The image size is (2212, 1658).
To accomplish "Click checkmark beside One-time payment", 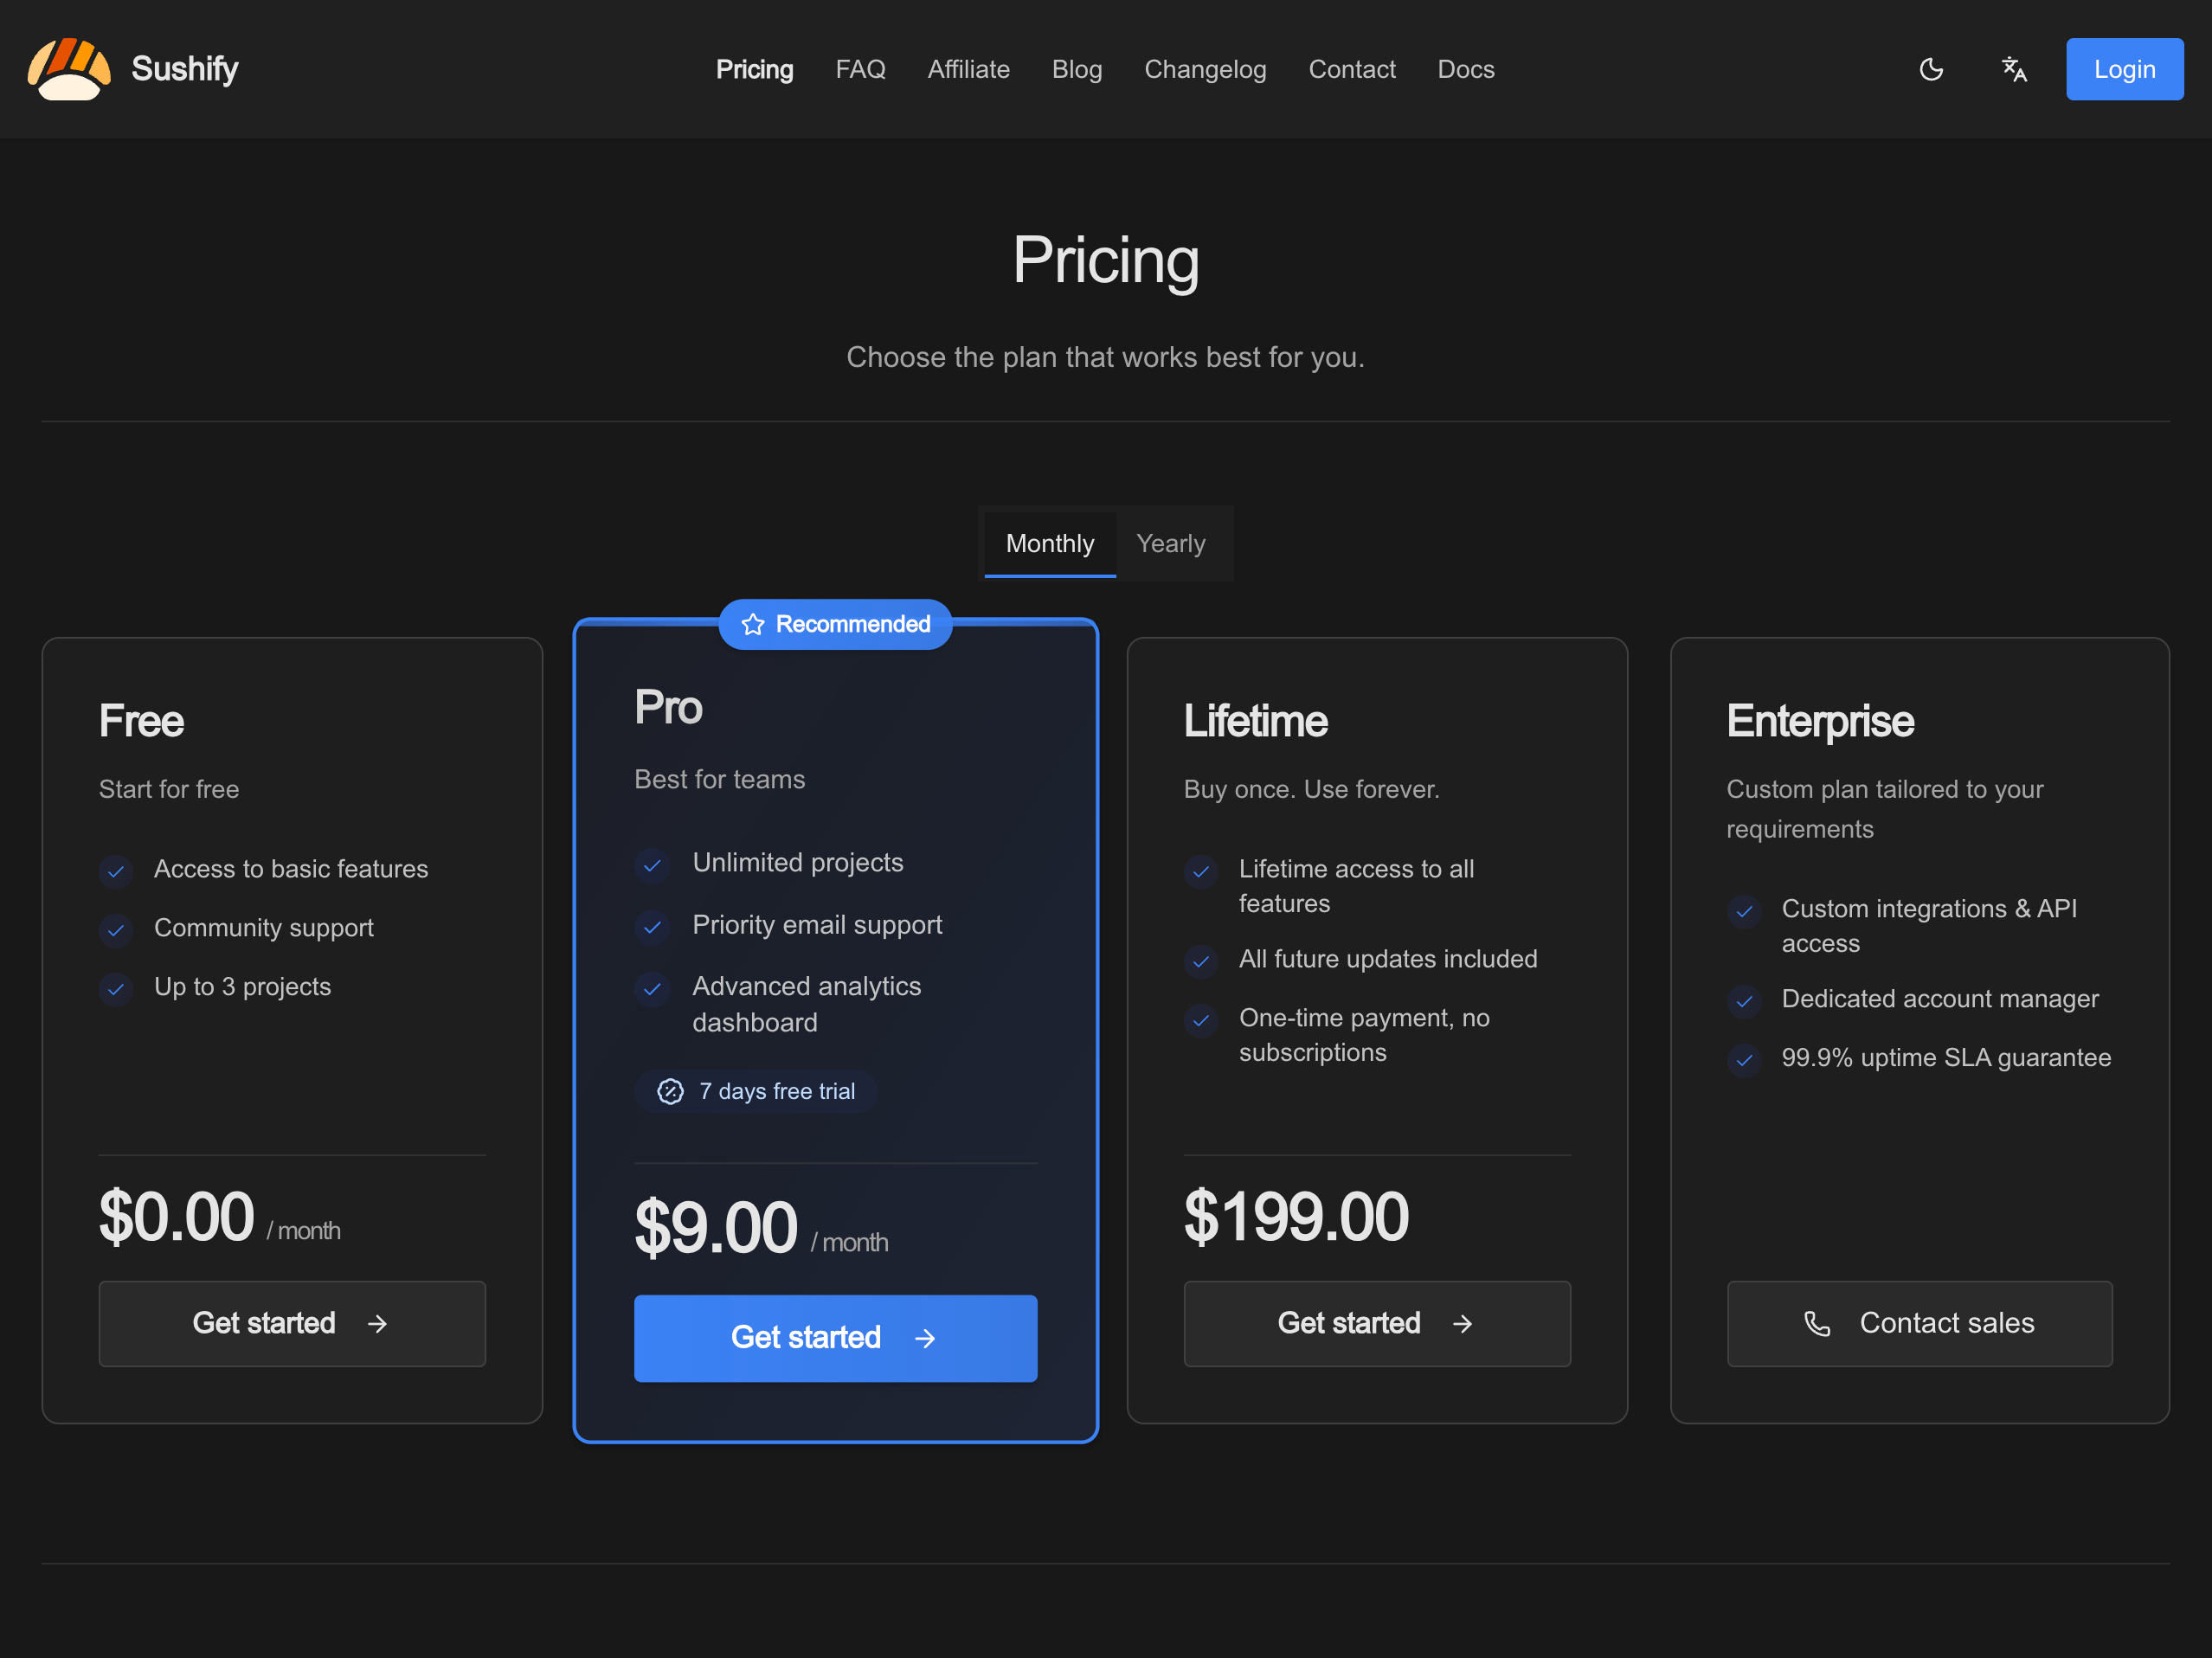I will (1201, 1020).
